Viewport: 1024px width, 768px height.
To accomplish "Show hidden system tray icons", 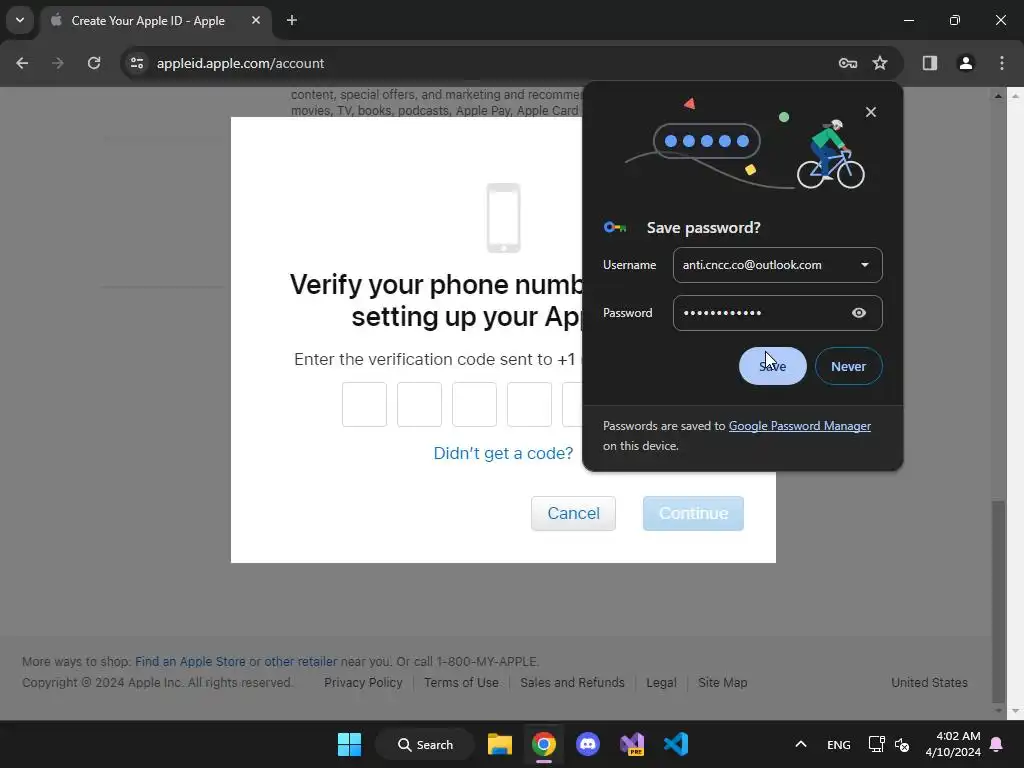I will click(801, 744).
